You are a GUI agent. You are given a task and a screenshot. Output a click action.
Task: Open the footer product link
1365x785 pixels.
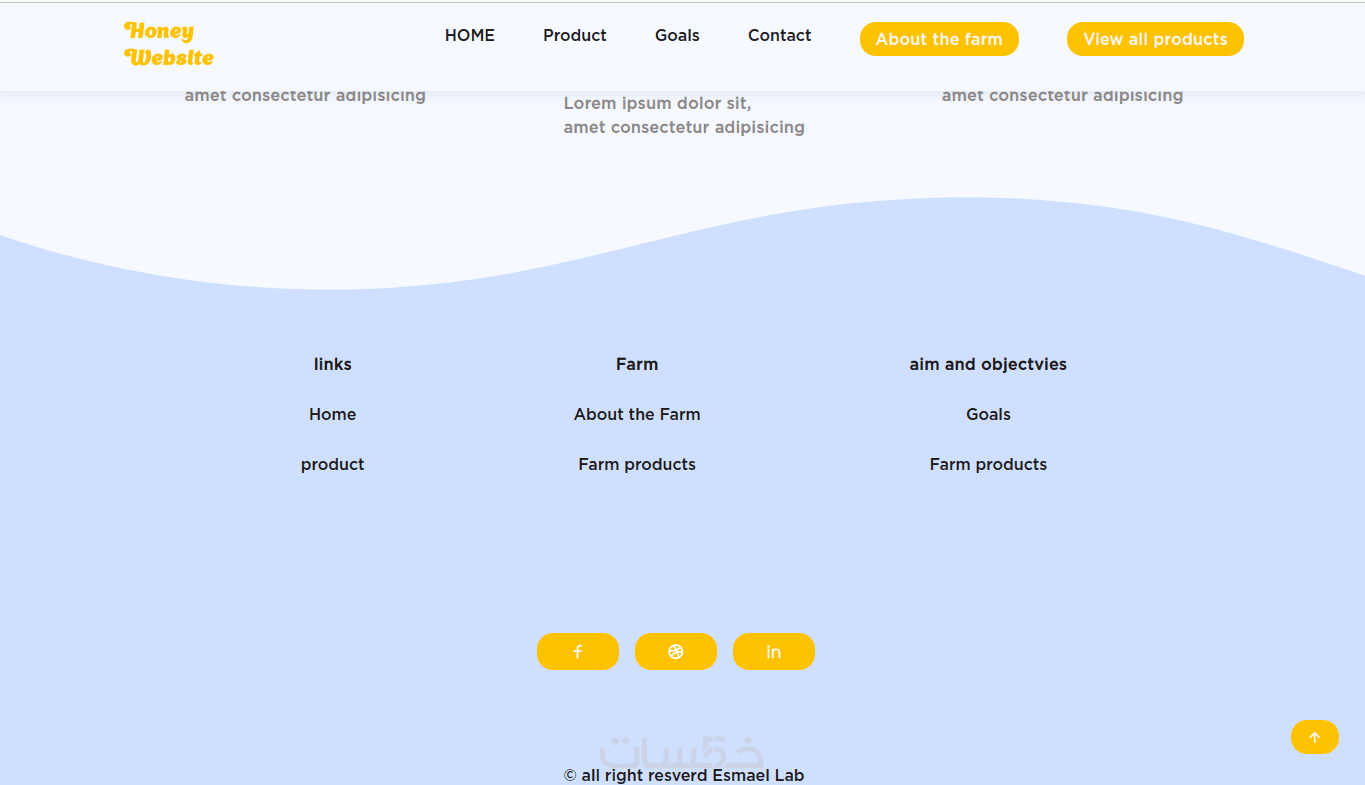pyautogui.click(x=333, y=464)
